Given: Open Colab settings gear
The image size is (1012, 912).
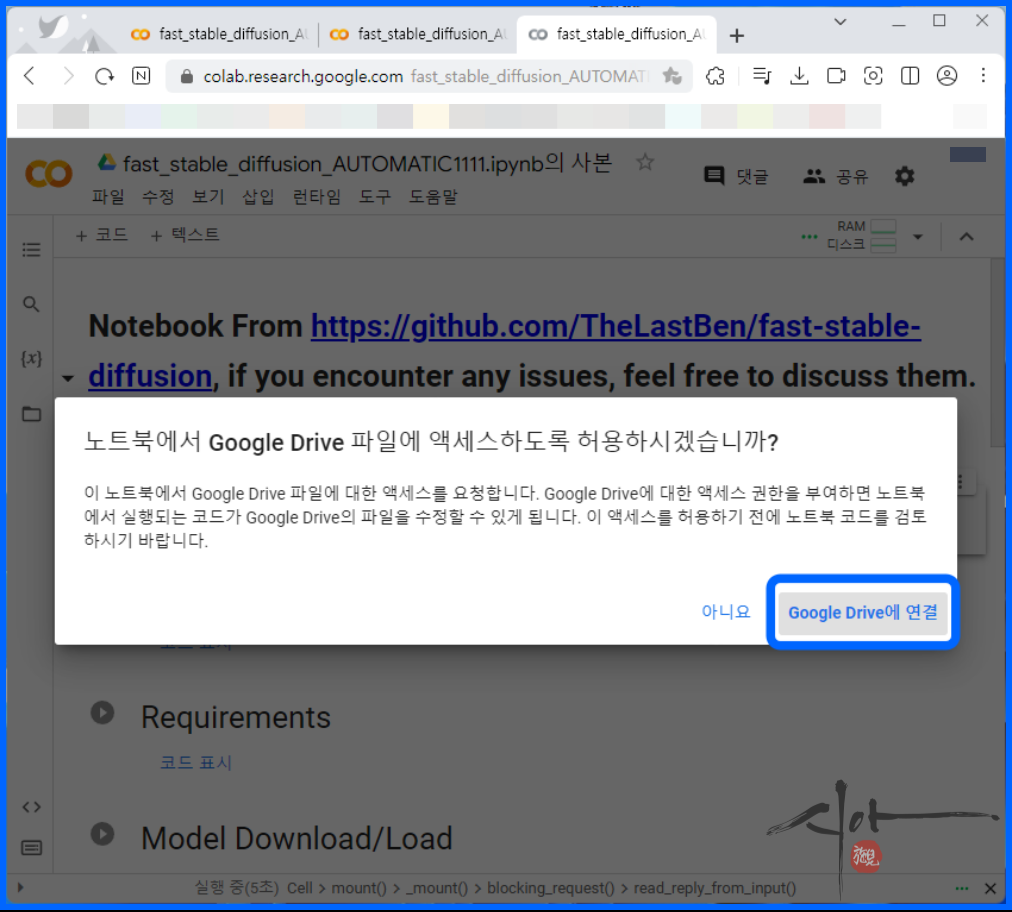Looking at the screenshot, I should click(x=905, y=176).
